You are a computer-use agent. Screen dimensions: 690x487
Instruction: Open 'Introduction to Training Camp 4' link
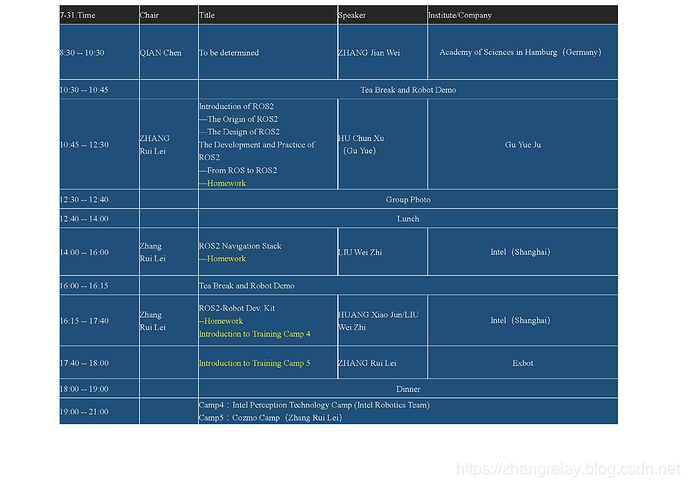255,334
